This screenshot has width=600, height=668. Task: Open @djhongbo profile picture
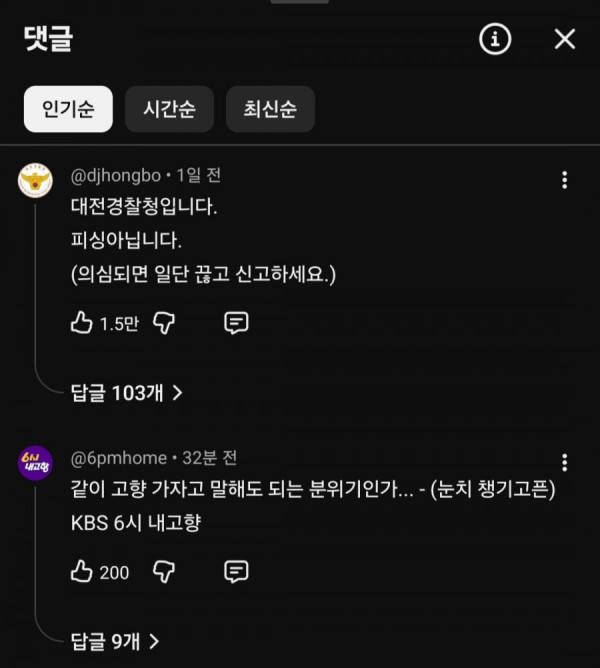[36, 180]
